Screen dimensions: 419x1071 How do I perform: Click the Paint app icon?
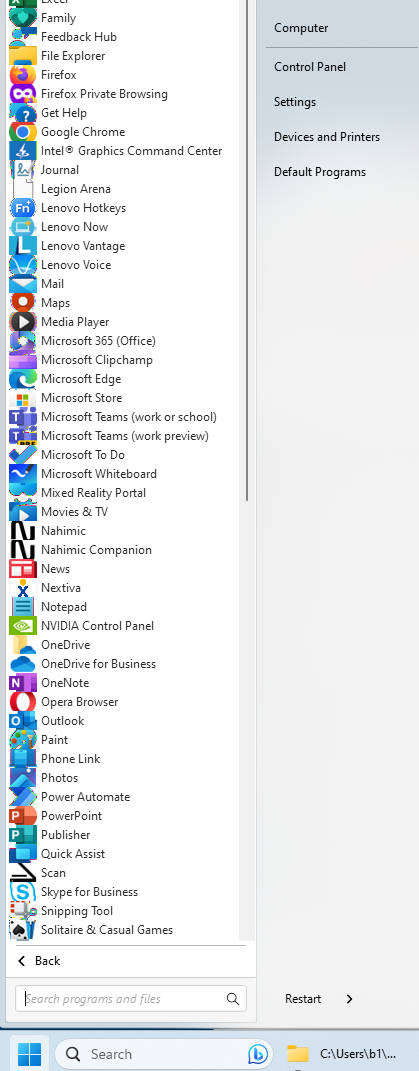pyautogui.click(x=23, y=740)
